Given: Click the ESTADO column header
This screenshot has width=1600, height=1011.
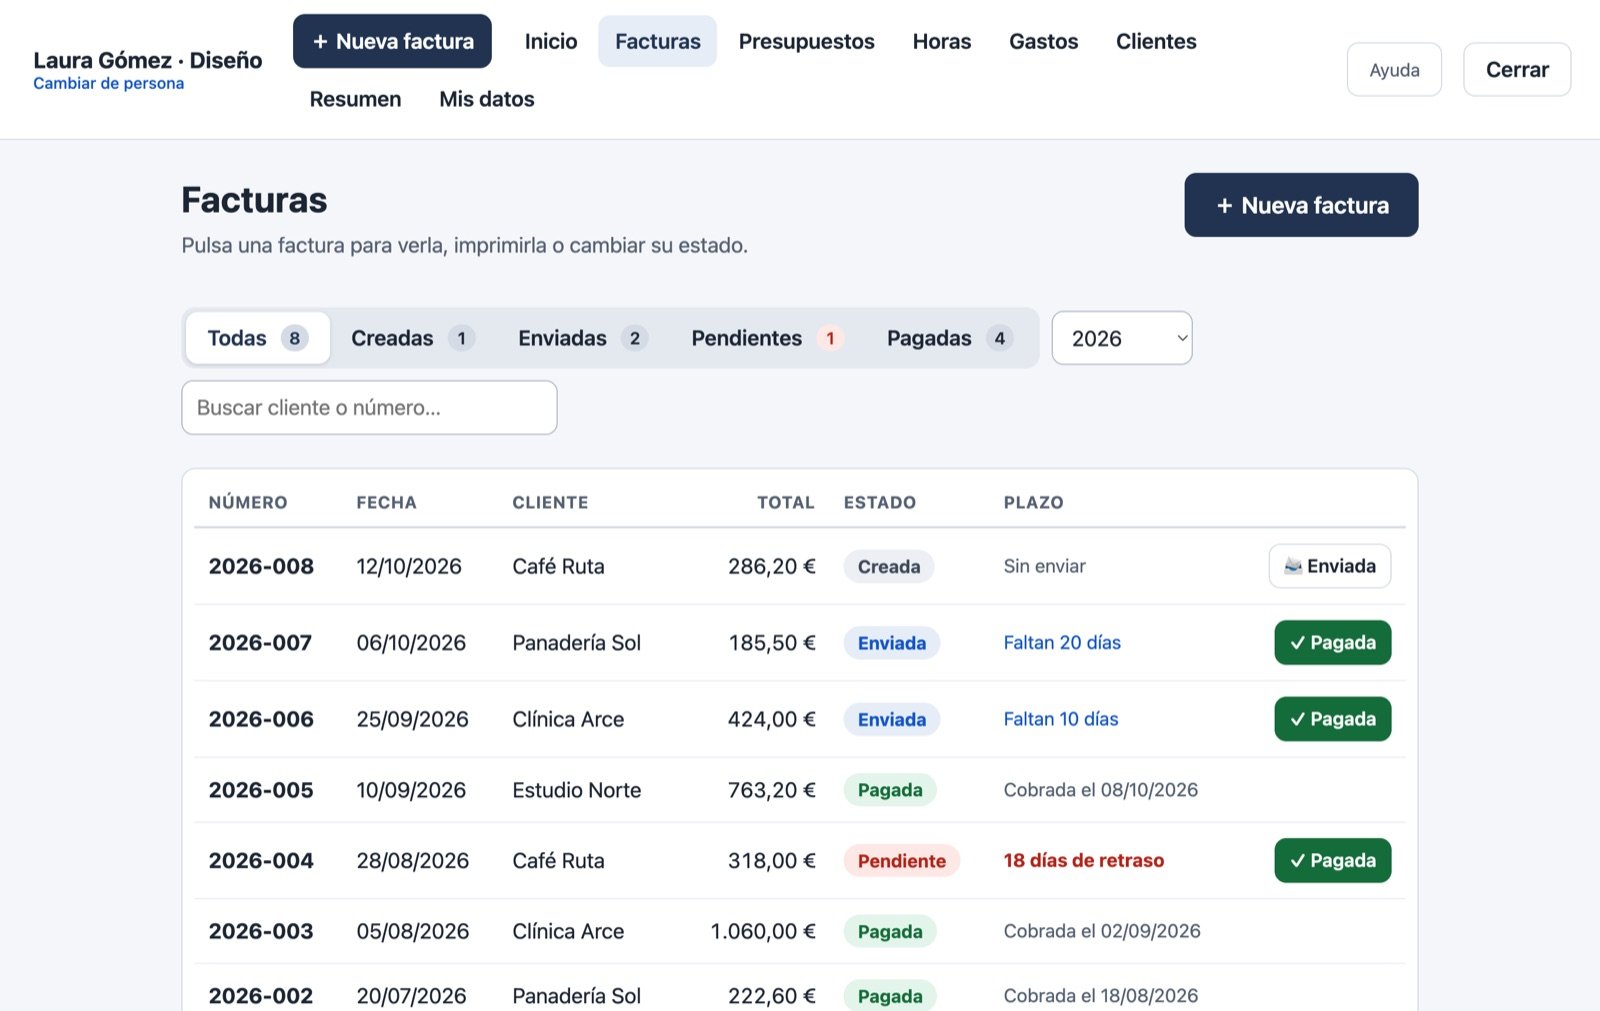Looking at the screenshot, I should (880, 502).
